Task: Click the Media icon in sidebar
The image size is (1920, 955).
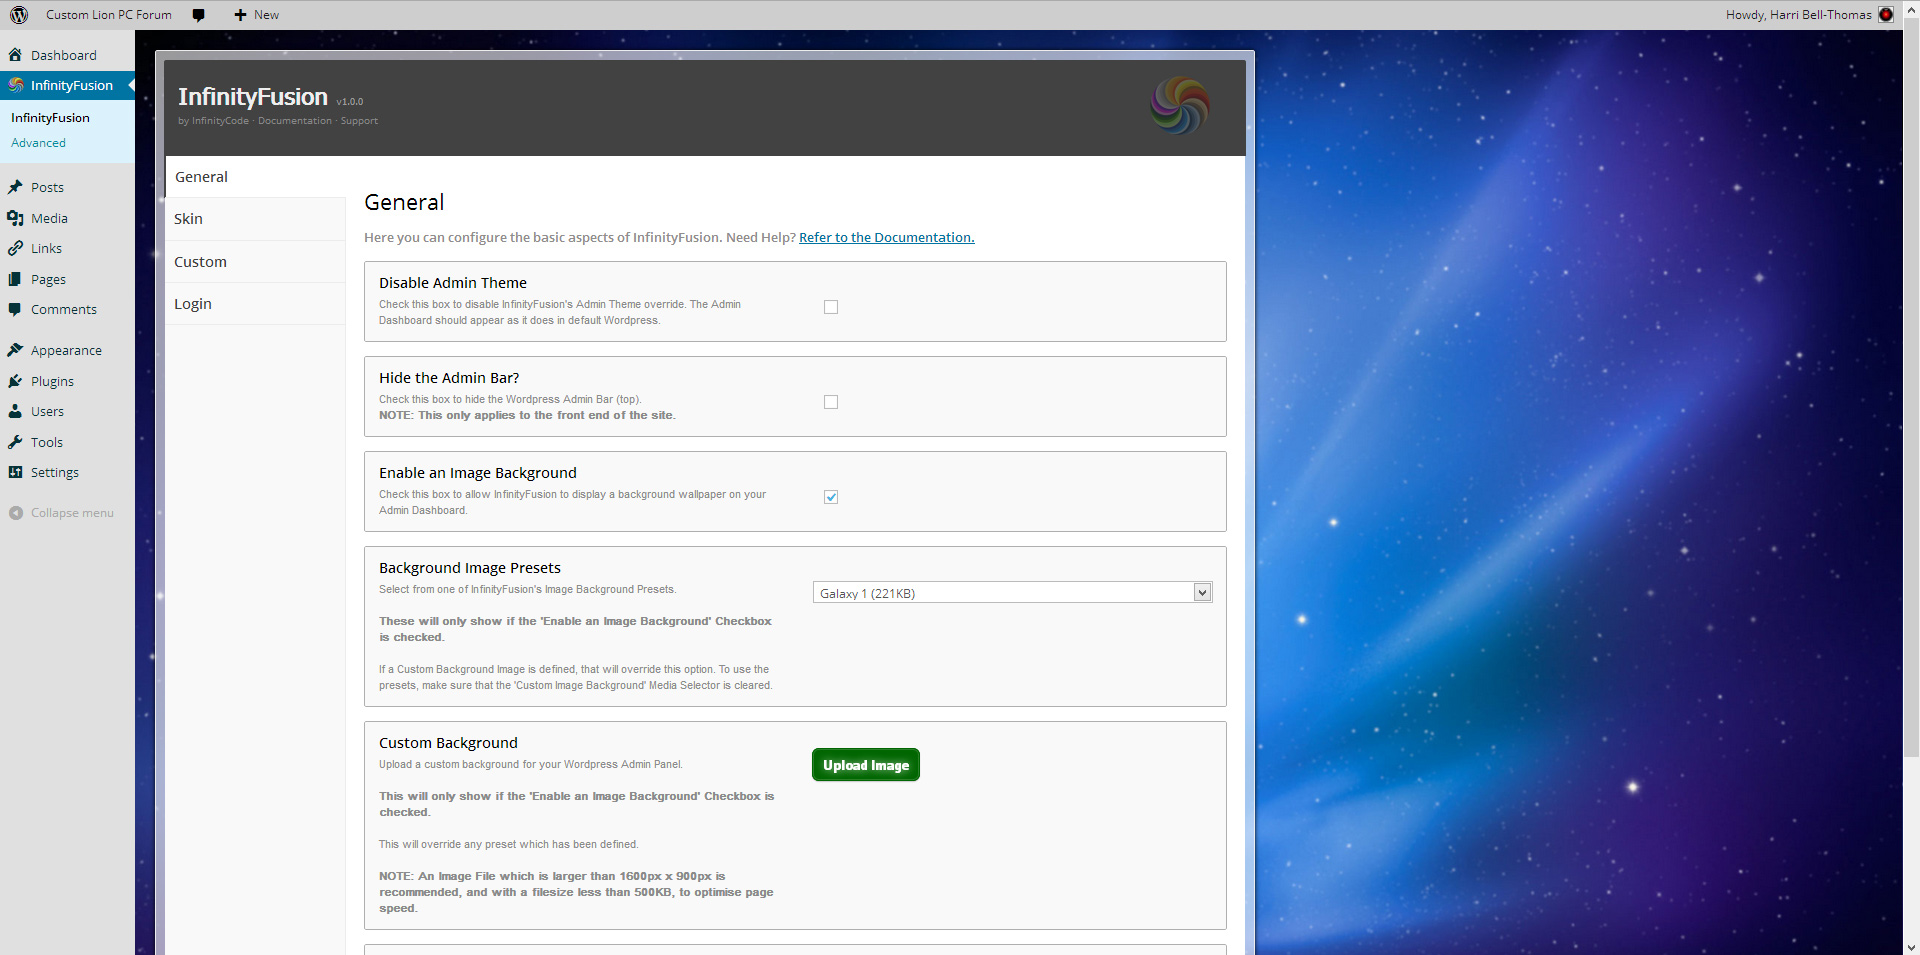Action: click(x=15, y=218)
